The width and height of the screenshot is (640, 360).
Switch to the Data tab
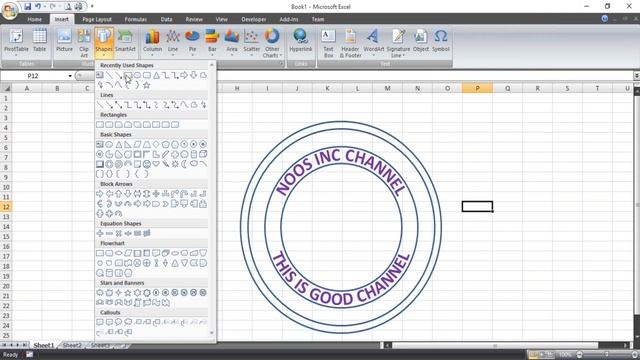click(166, 19)
